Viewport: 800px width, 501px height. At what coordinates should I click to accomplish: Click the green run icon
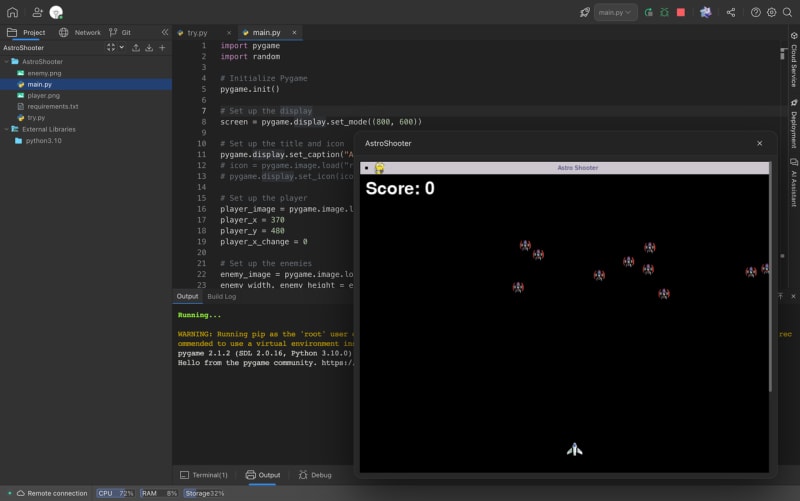point(648,12)
